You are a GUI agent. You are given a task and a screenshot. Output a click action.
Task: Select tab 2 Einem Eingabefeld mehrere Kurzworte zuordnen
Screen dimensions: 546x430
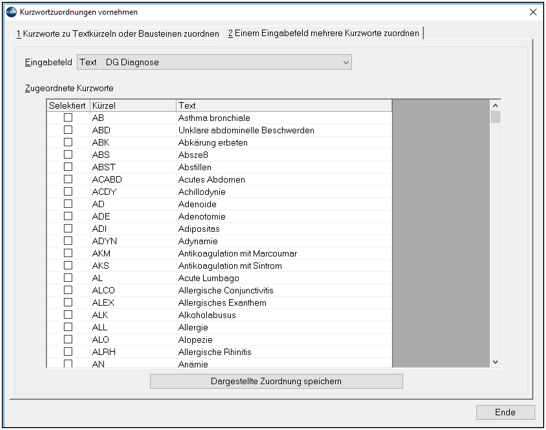(323, 33)
